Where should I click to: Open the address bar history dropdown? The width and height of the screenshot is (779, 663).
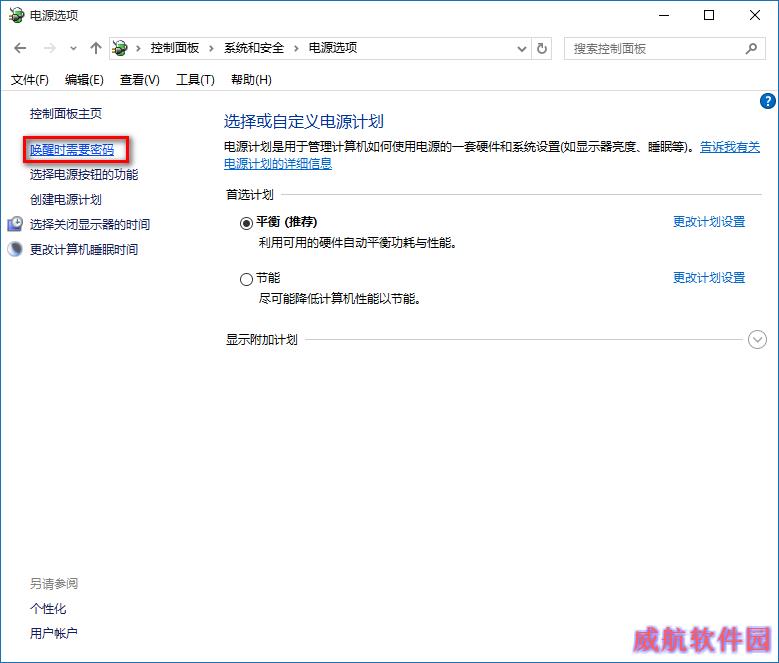[x=522, y=49]
